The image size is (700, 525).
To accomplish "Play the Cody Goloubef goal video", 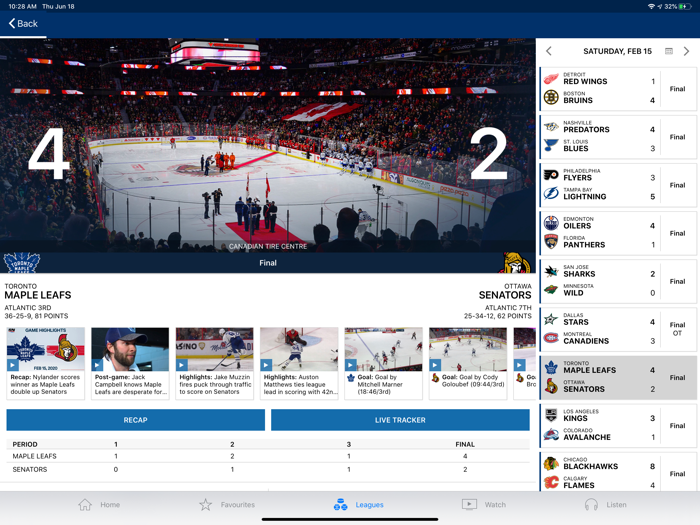I will point(467,349).
